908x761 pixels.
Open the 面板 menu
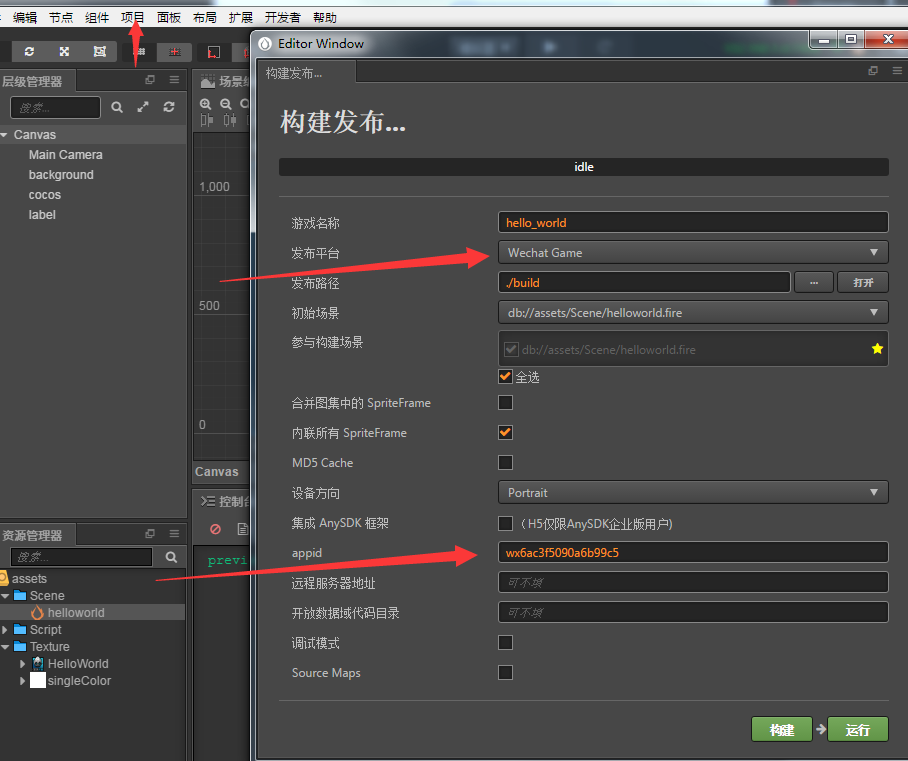tap(169, 18)
